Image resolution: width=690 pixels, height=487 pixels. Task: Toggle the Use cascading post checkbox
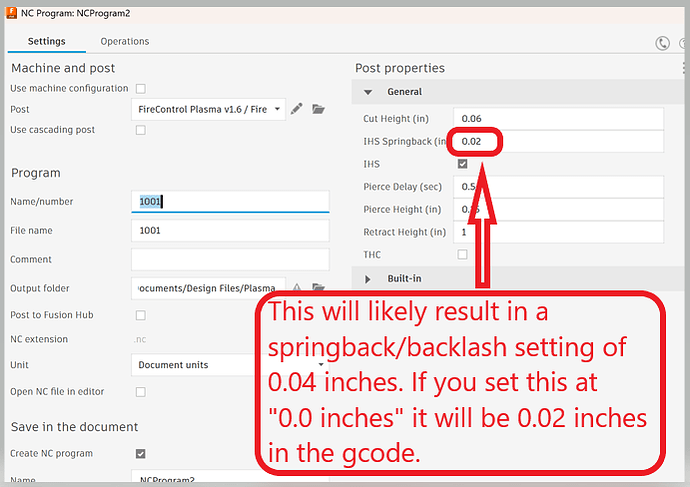[x=140, y=130]
